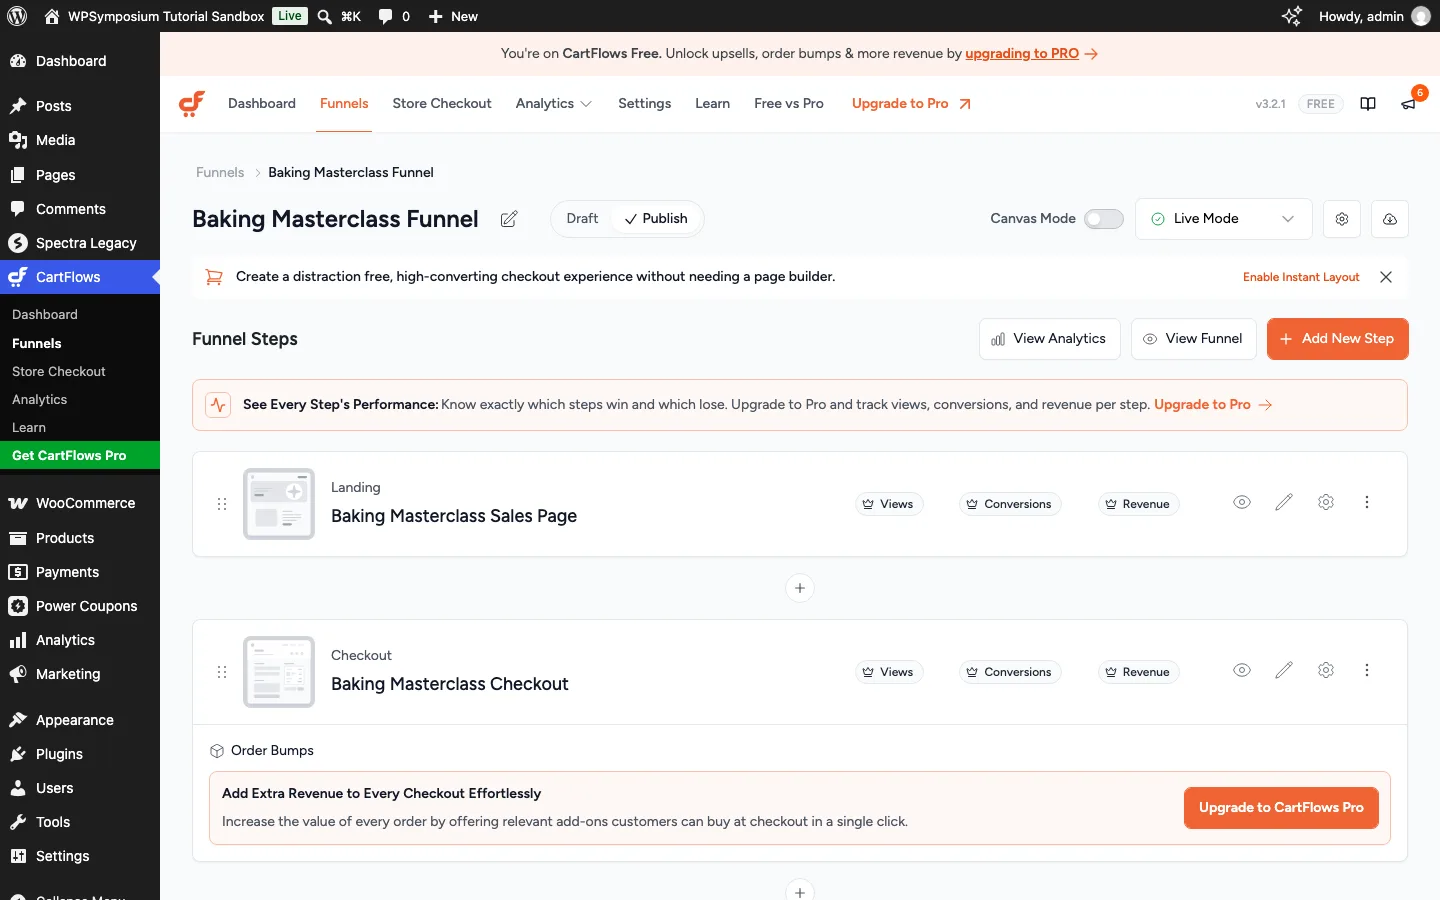Open the Howdy, admin account menu
Viewport: 1440px width, 900px height.
(x=1374, y=16)
